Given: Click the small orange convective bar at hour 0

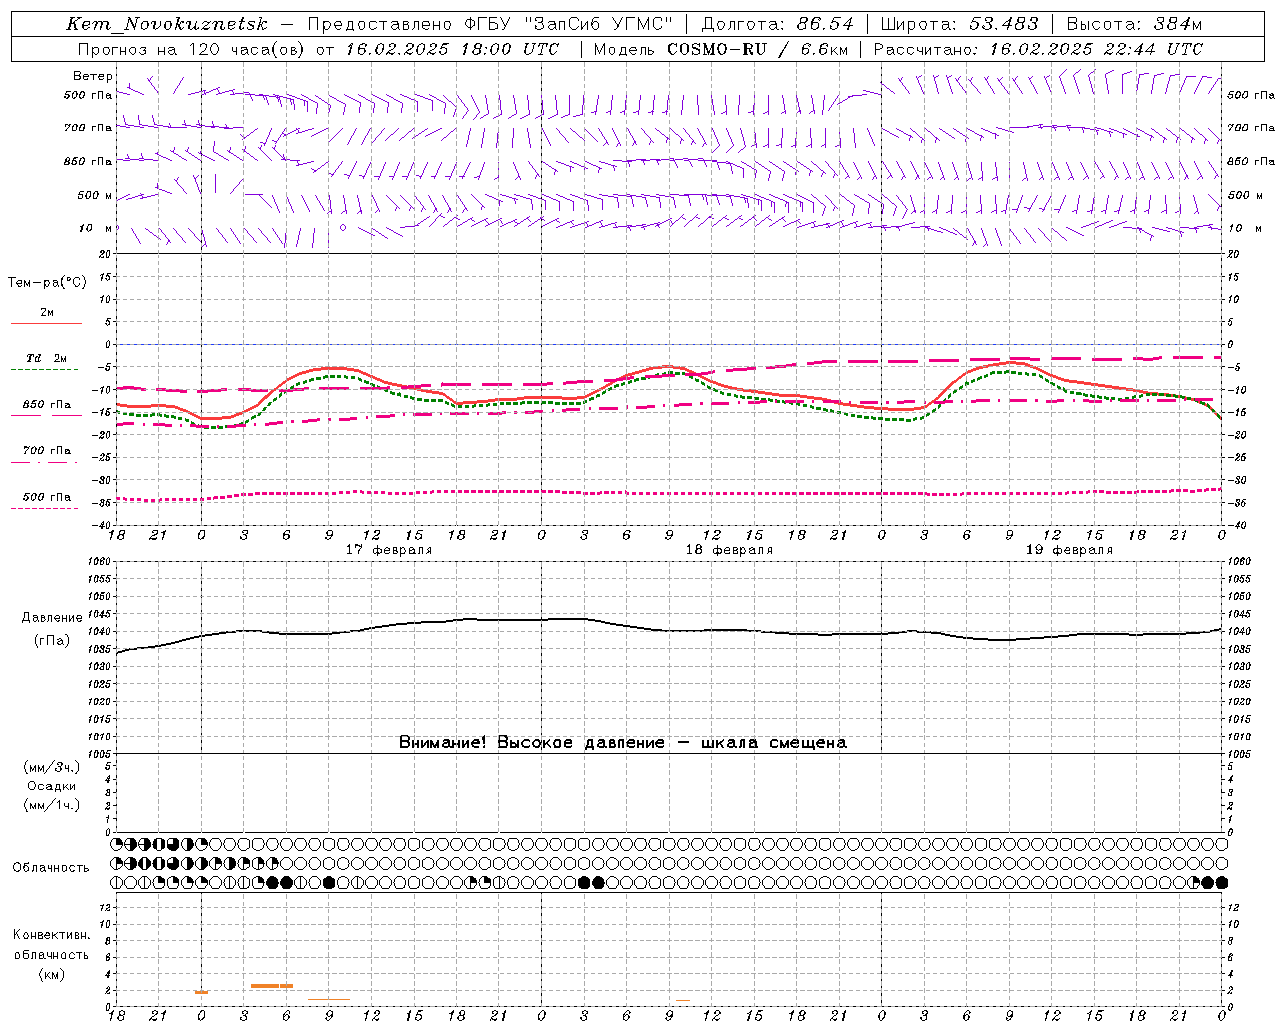Looking at the screenshot, I should (201, 992).
